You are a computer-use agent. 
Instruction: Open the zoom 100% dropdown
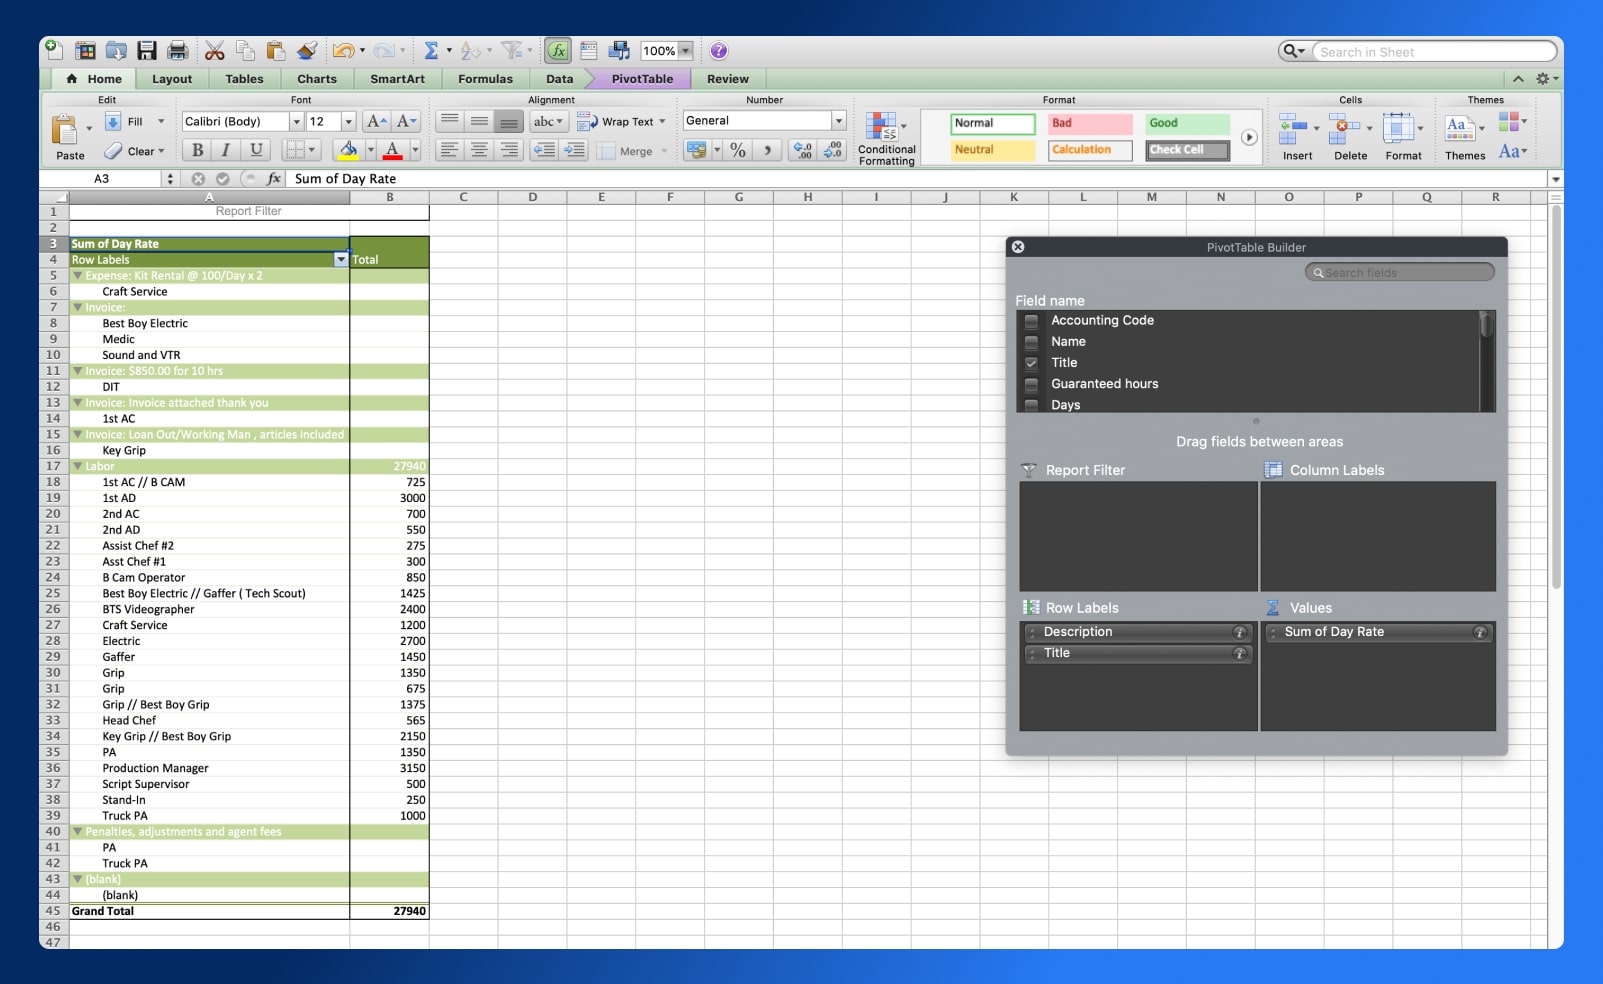pos(685,51)
